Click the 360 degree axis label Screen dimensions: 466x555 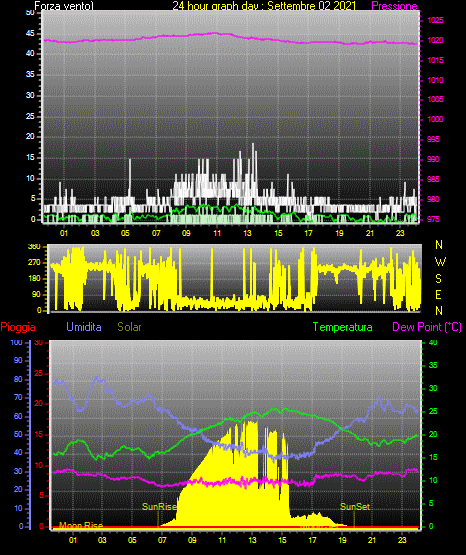(x=34, y=247)
